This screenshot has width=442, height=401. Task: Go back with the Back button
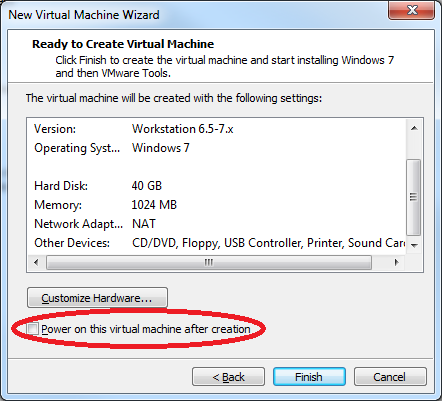click(x=228, y=377)
